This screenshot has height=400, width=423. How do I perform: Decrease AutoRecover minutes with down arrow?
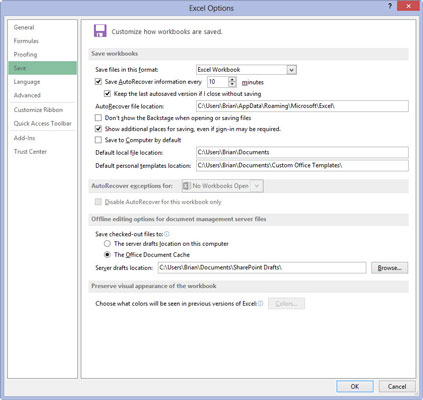pyautogui.click(x=232, y=84)
